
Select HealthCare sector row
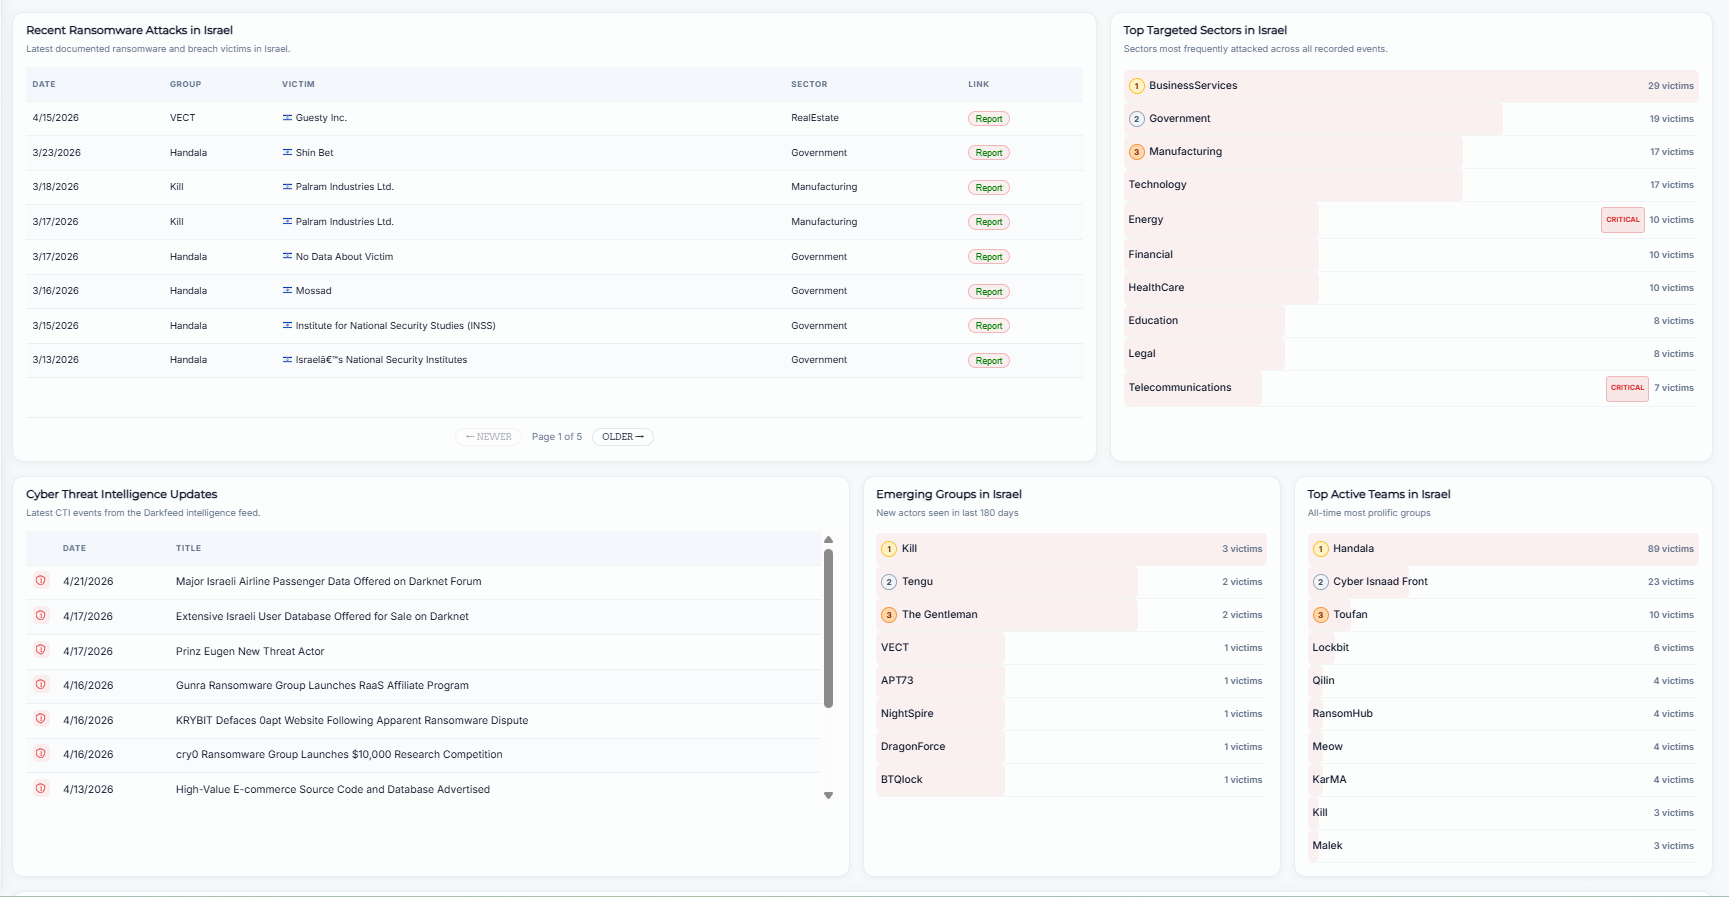coord(1411,288)
